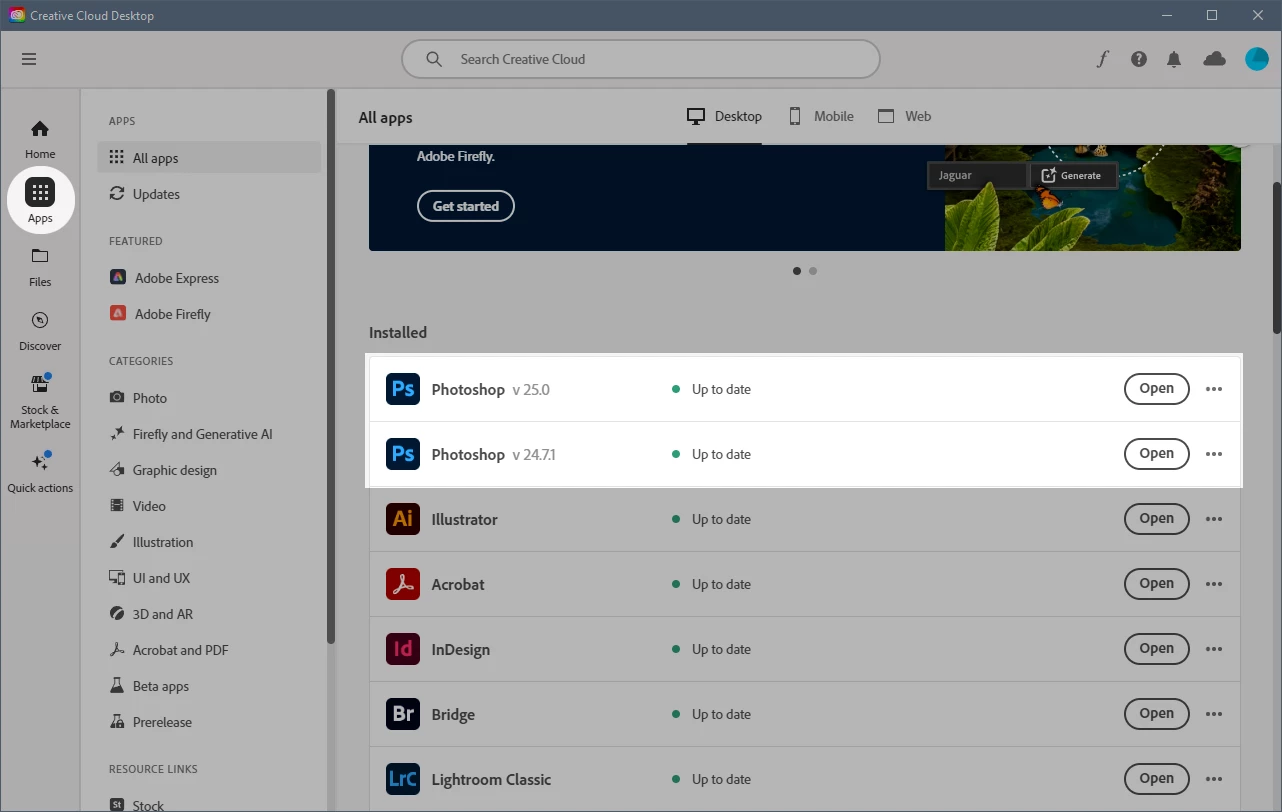The height and width of the screenshot is (812, 1282).
Task: Click Photoshop v 25.0 app icon
Action: point(403,389)
